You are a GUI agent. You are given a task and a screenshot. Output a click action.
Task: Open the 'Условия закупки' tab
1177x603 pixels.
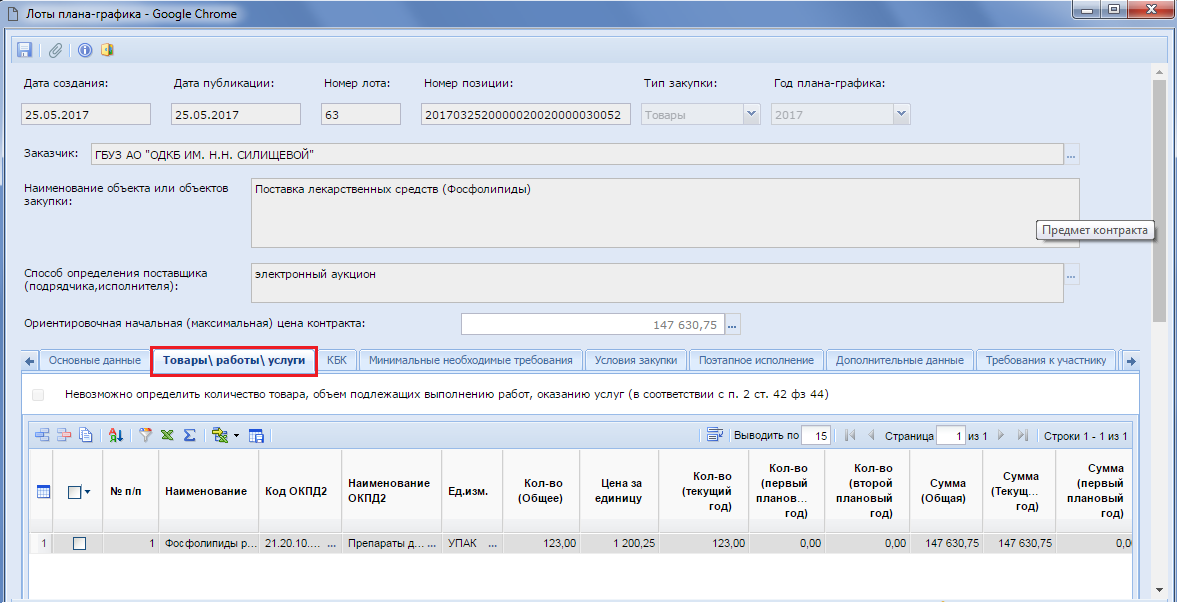click(x=636, y=360)
